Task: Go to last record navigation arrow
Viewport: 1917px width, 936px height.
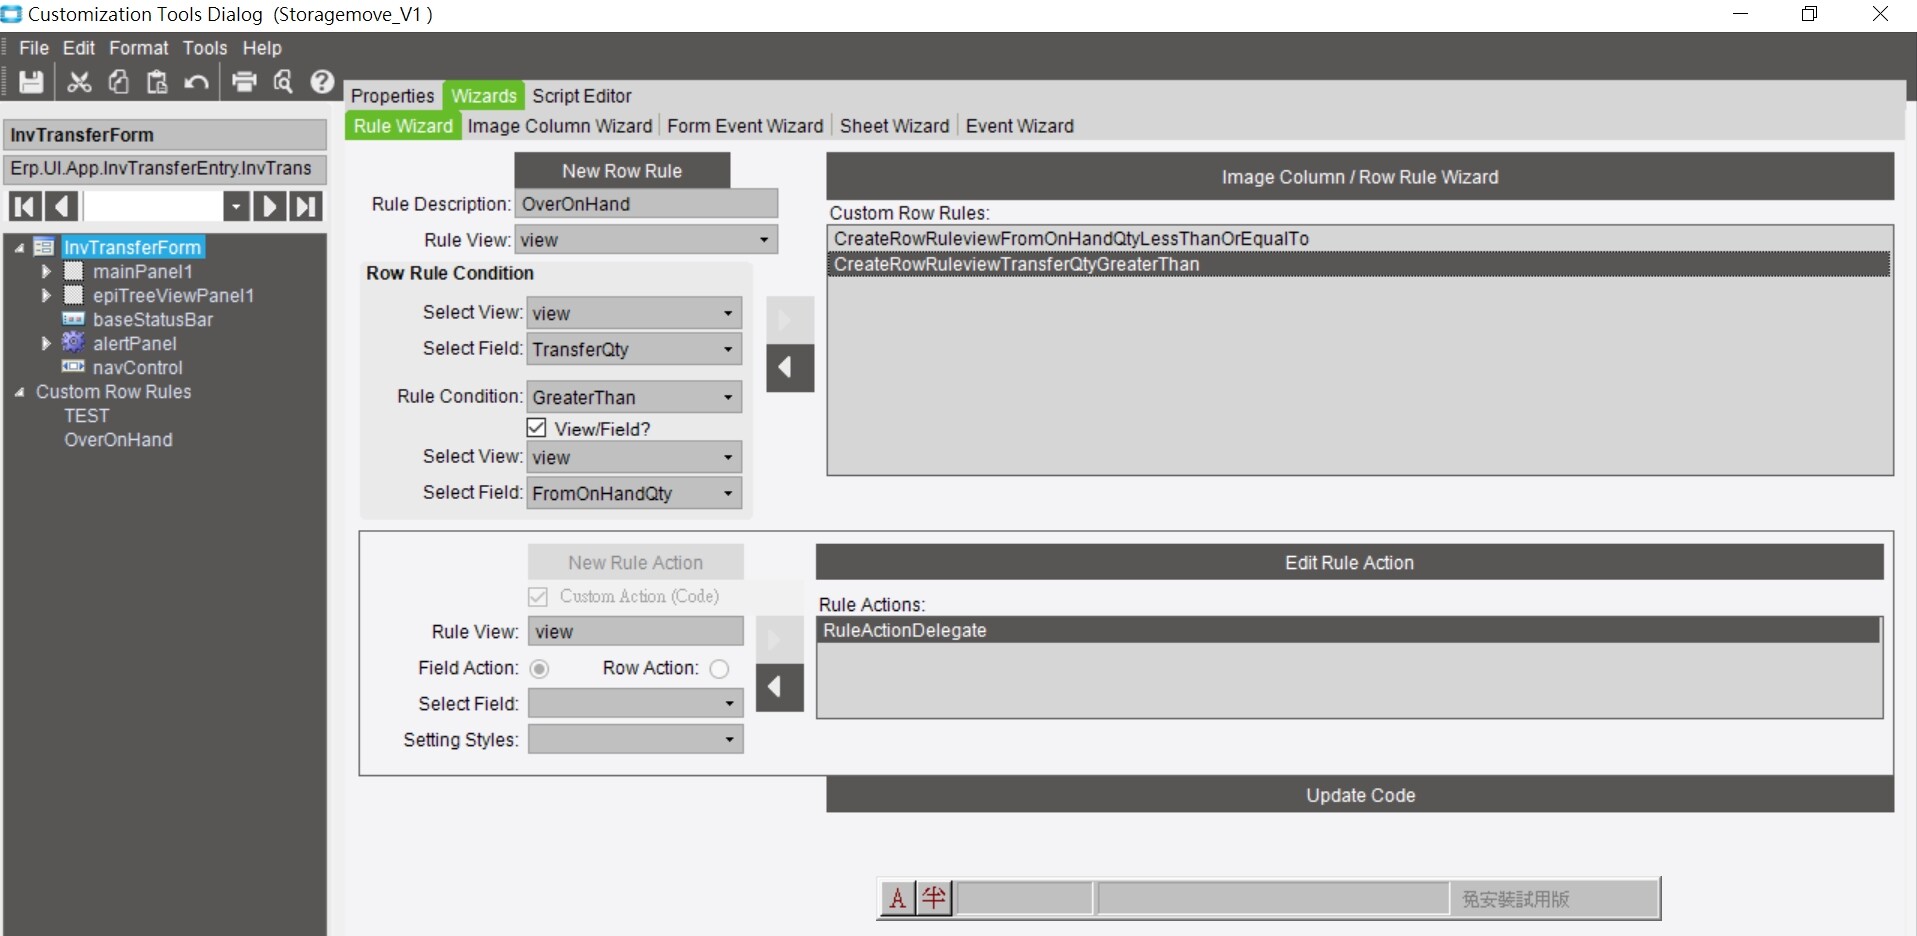Action: (306, 207)
